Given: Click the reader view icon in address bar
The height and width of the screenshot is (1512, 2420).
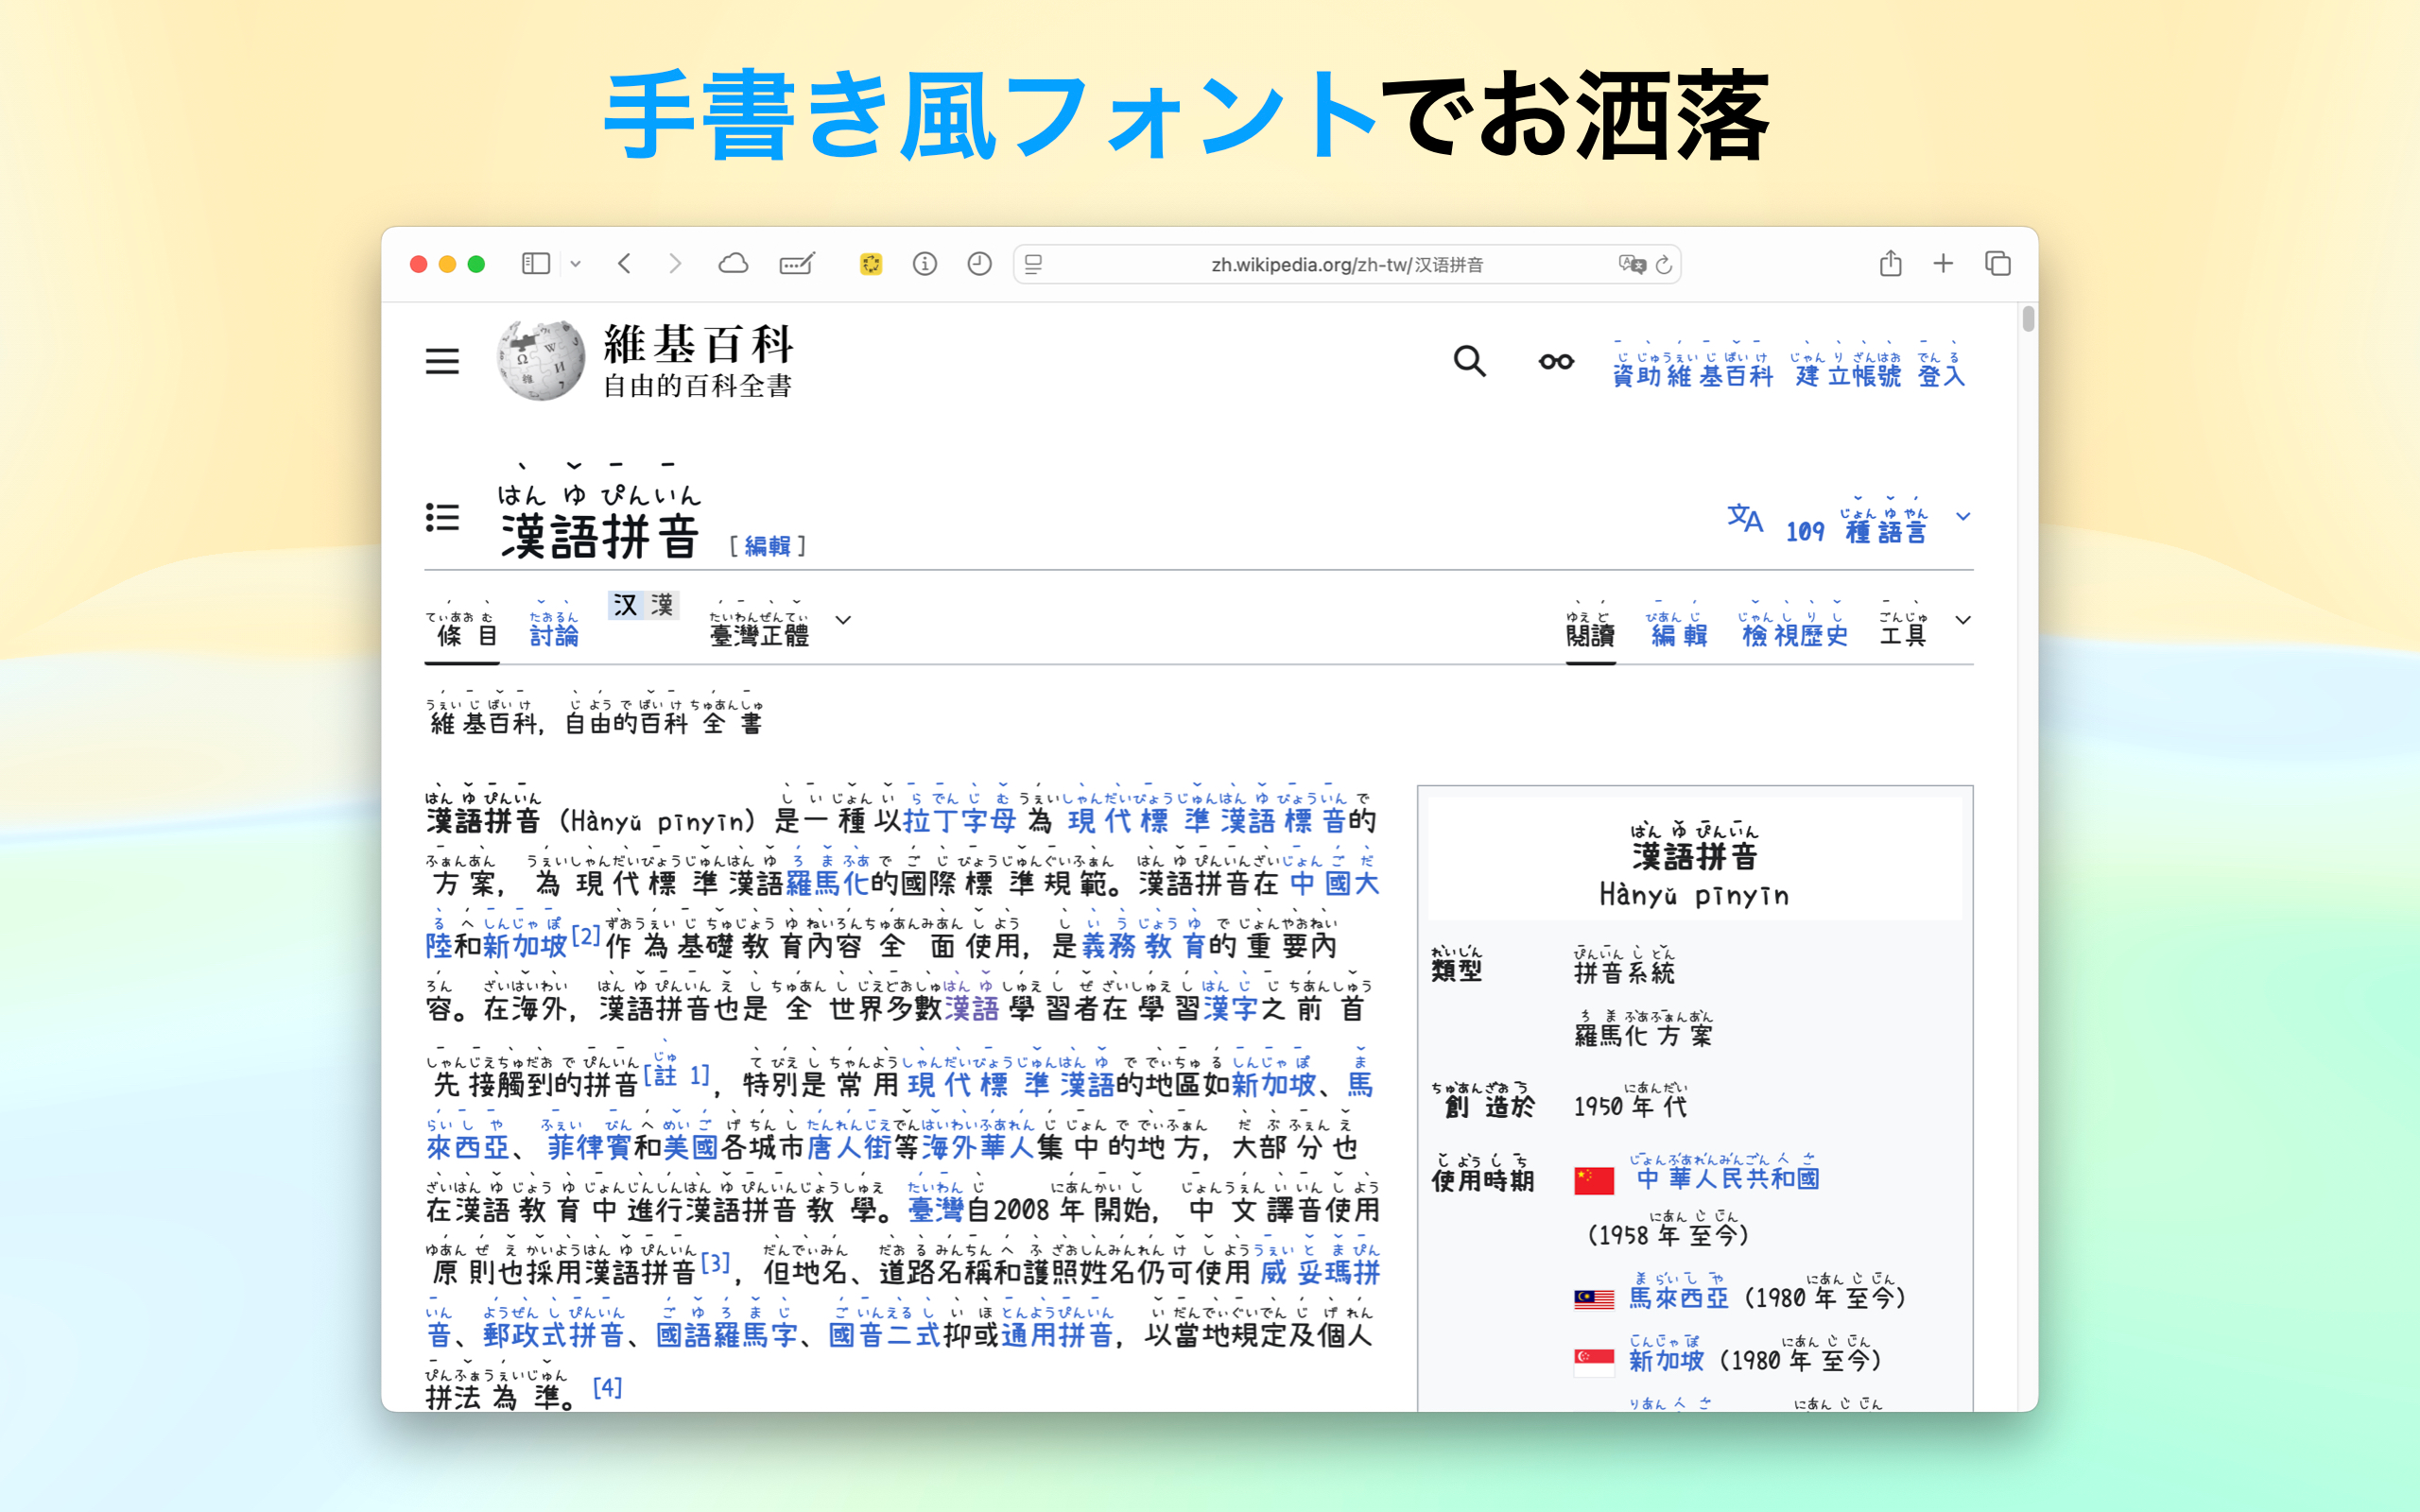Looking at the screenshot, I should coord(1034,264).
